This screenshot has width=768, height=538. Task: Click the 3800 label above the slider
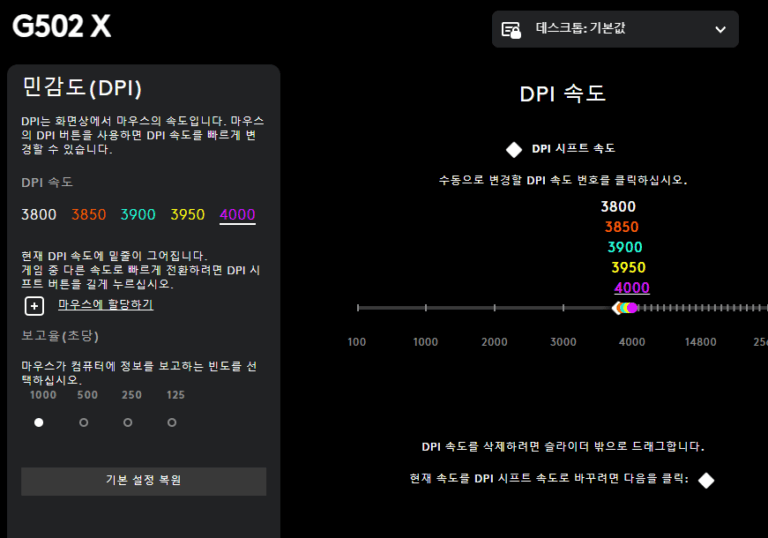coord(618,207)
